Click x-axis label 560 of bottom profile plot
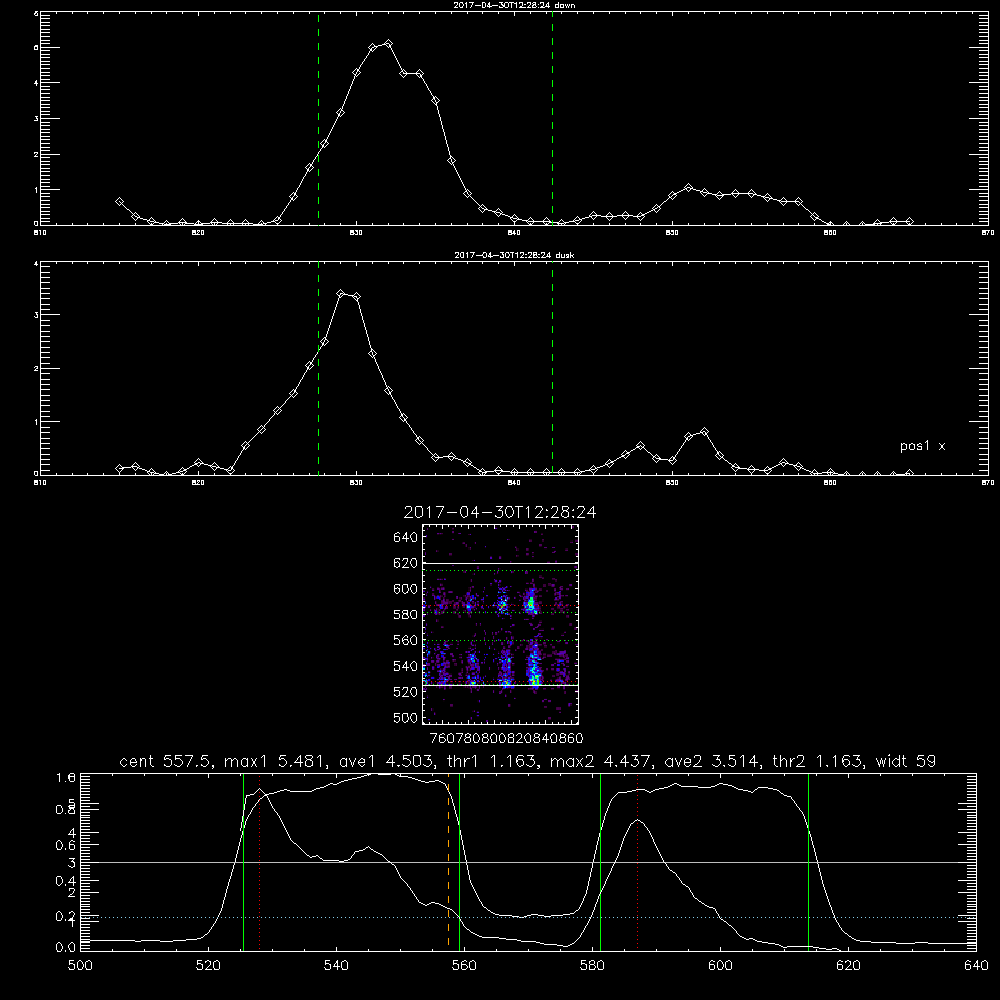Screen dimensions: 1000x1000 coord(464,966)
